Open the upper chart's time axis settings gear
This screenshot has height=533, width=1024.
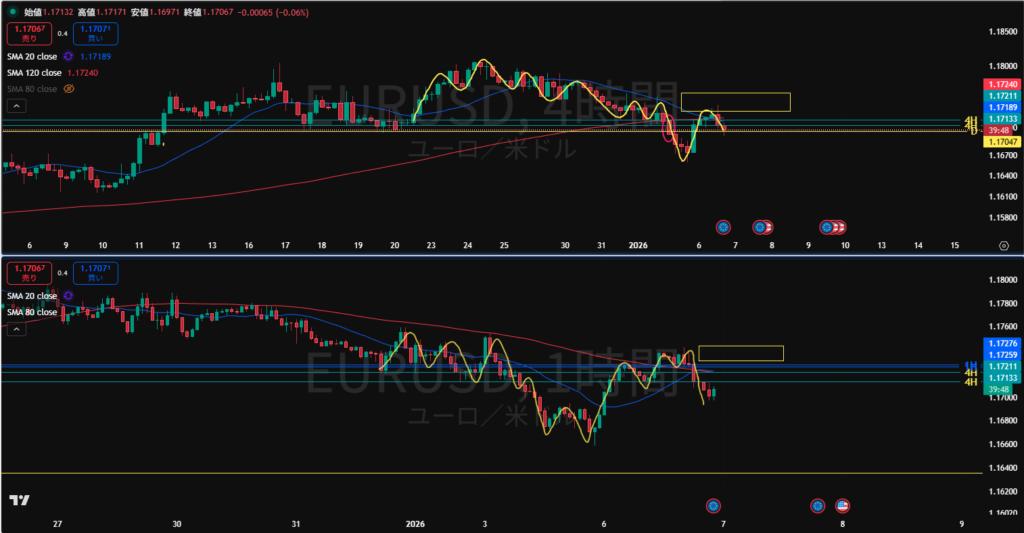[1003, 245]
